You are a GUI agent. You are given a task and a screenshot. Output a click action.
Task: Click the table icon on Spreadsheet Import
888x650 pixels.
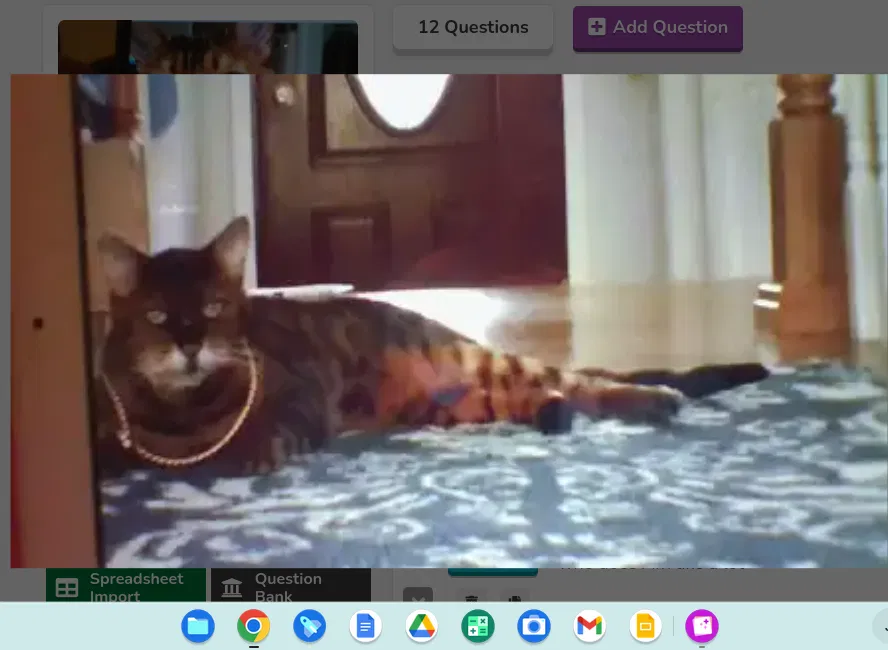point(67,588)
